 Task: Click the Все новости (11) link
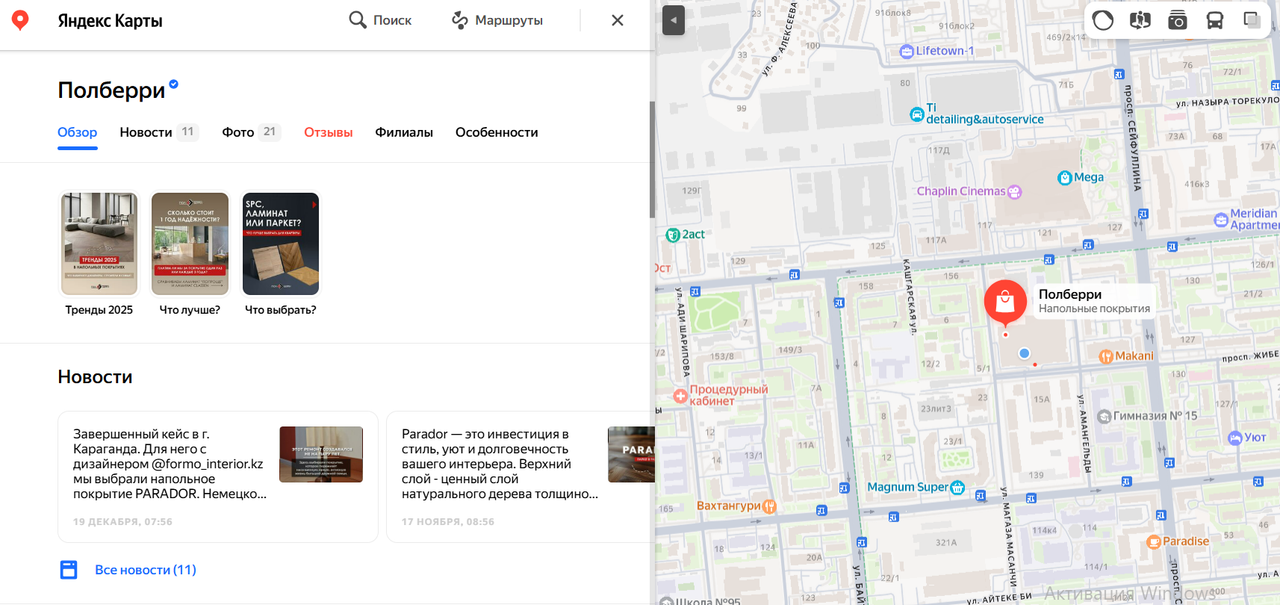tap(145, 570)
